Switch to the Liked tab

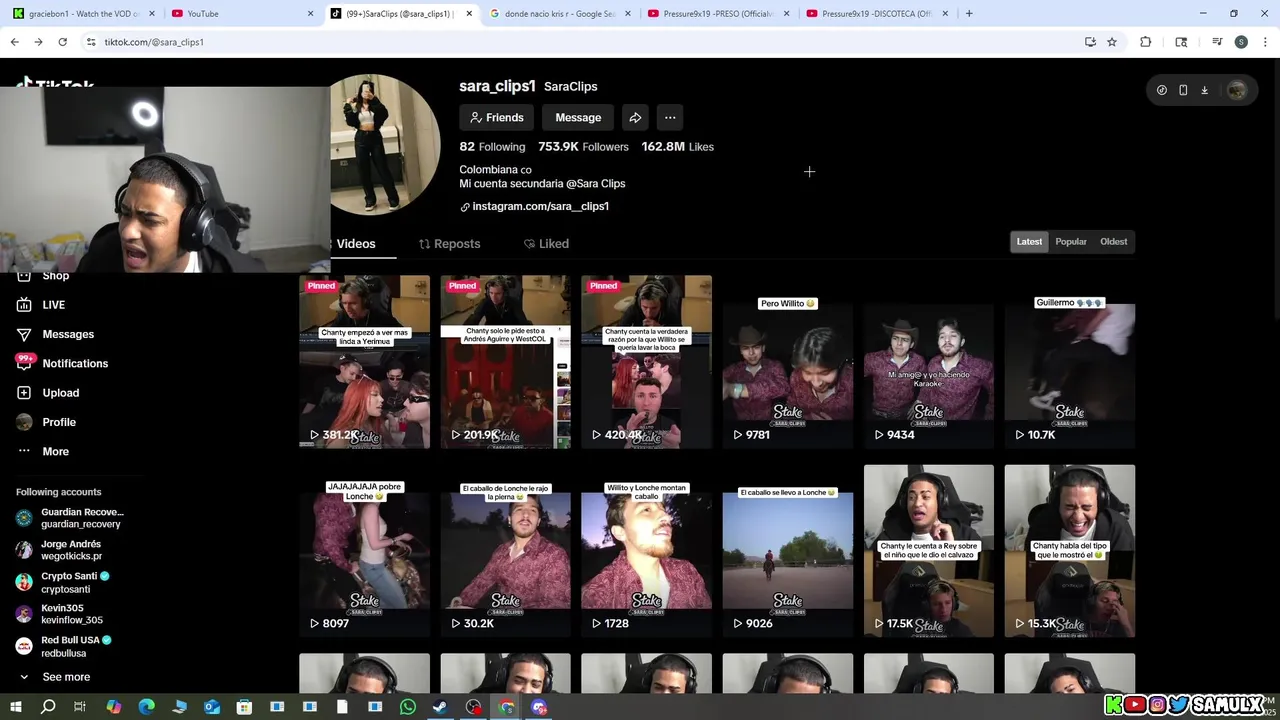(546, 244)
